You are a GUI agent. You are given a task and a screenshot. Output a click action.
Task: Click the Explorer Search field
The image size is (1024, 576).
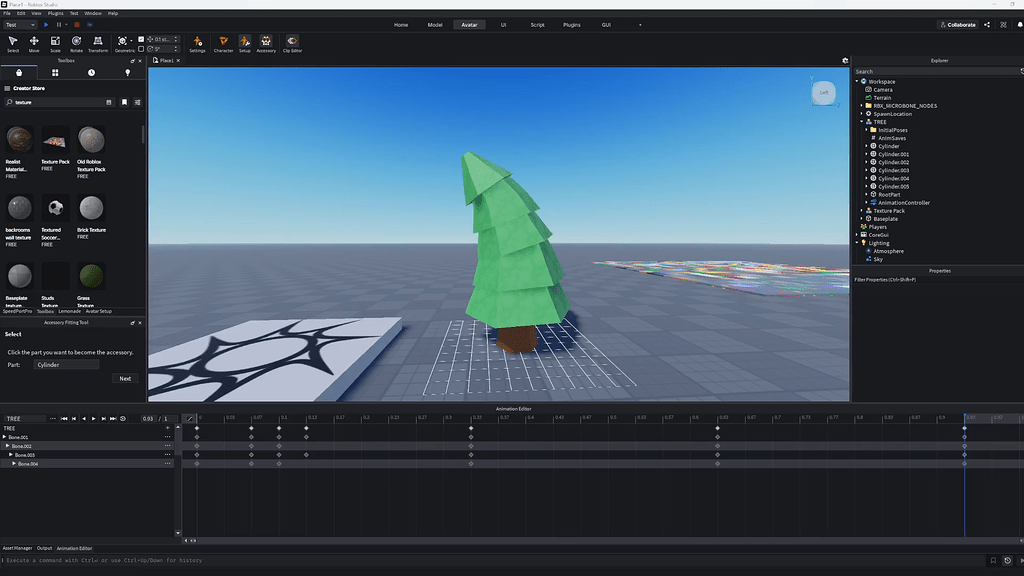(x=938, y=71)
